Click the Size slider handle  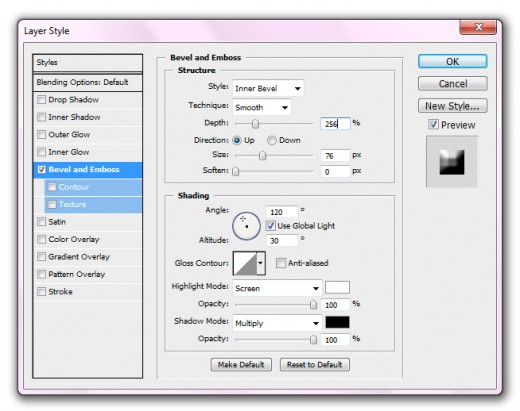(263, 156)
